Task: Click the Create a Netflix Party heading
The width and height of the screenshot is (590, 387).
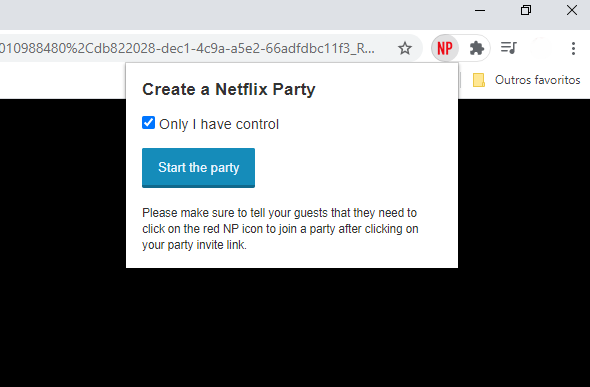Action: click(229, 90)
